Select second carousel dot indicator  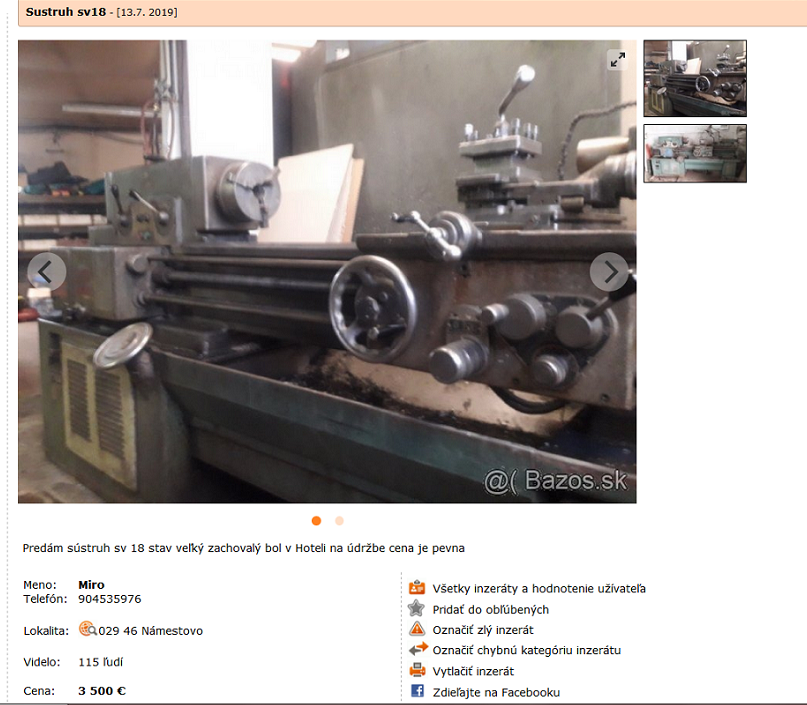(x=339, y=521)
